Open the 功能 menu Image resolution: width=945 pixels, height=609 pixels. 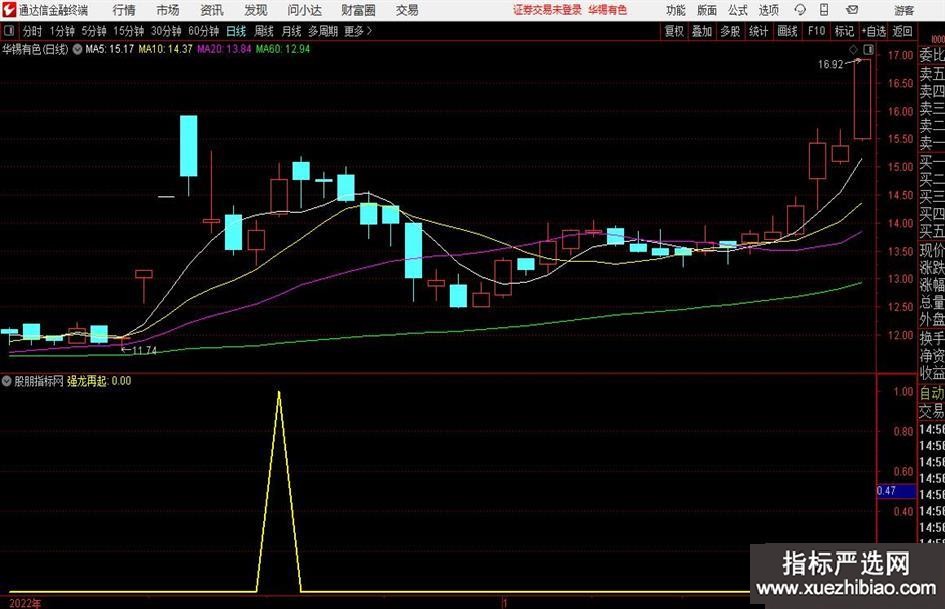(x=676, y=10)
